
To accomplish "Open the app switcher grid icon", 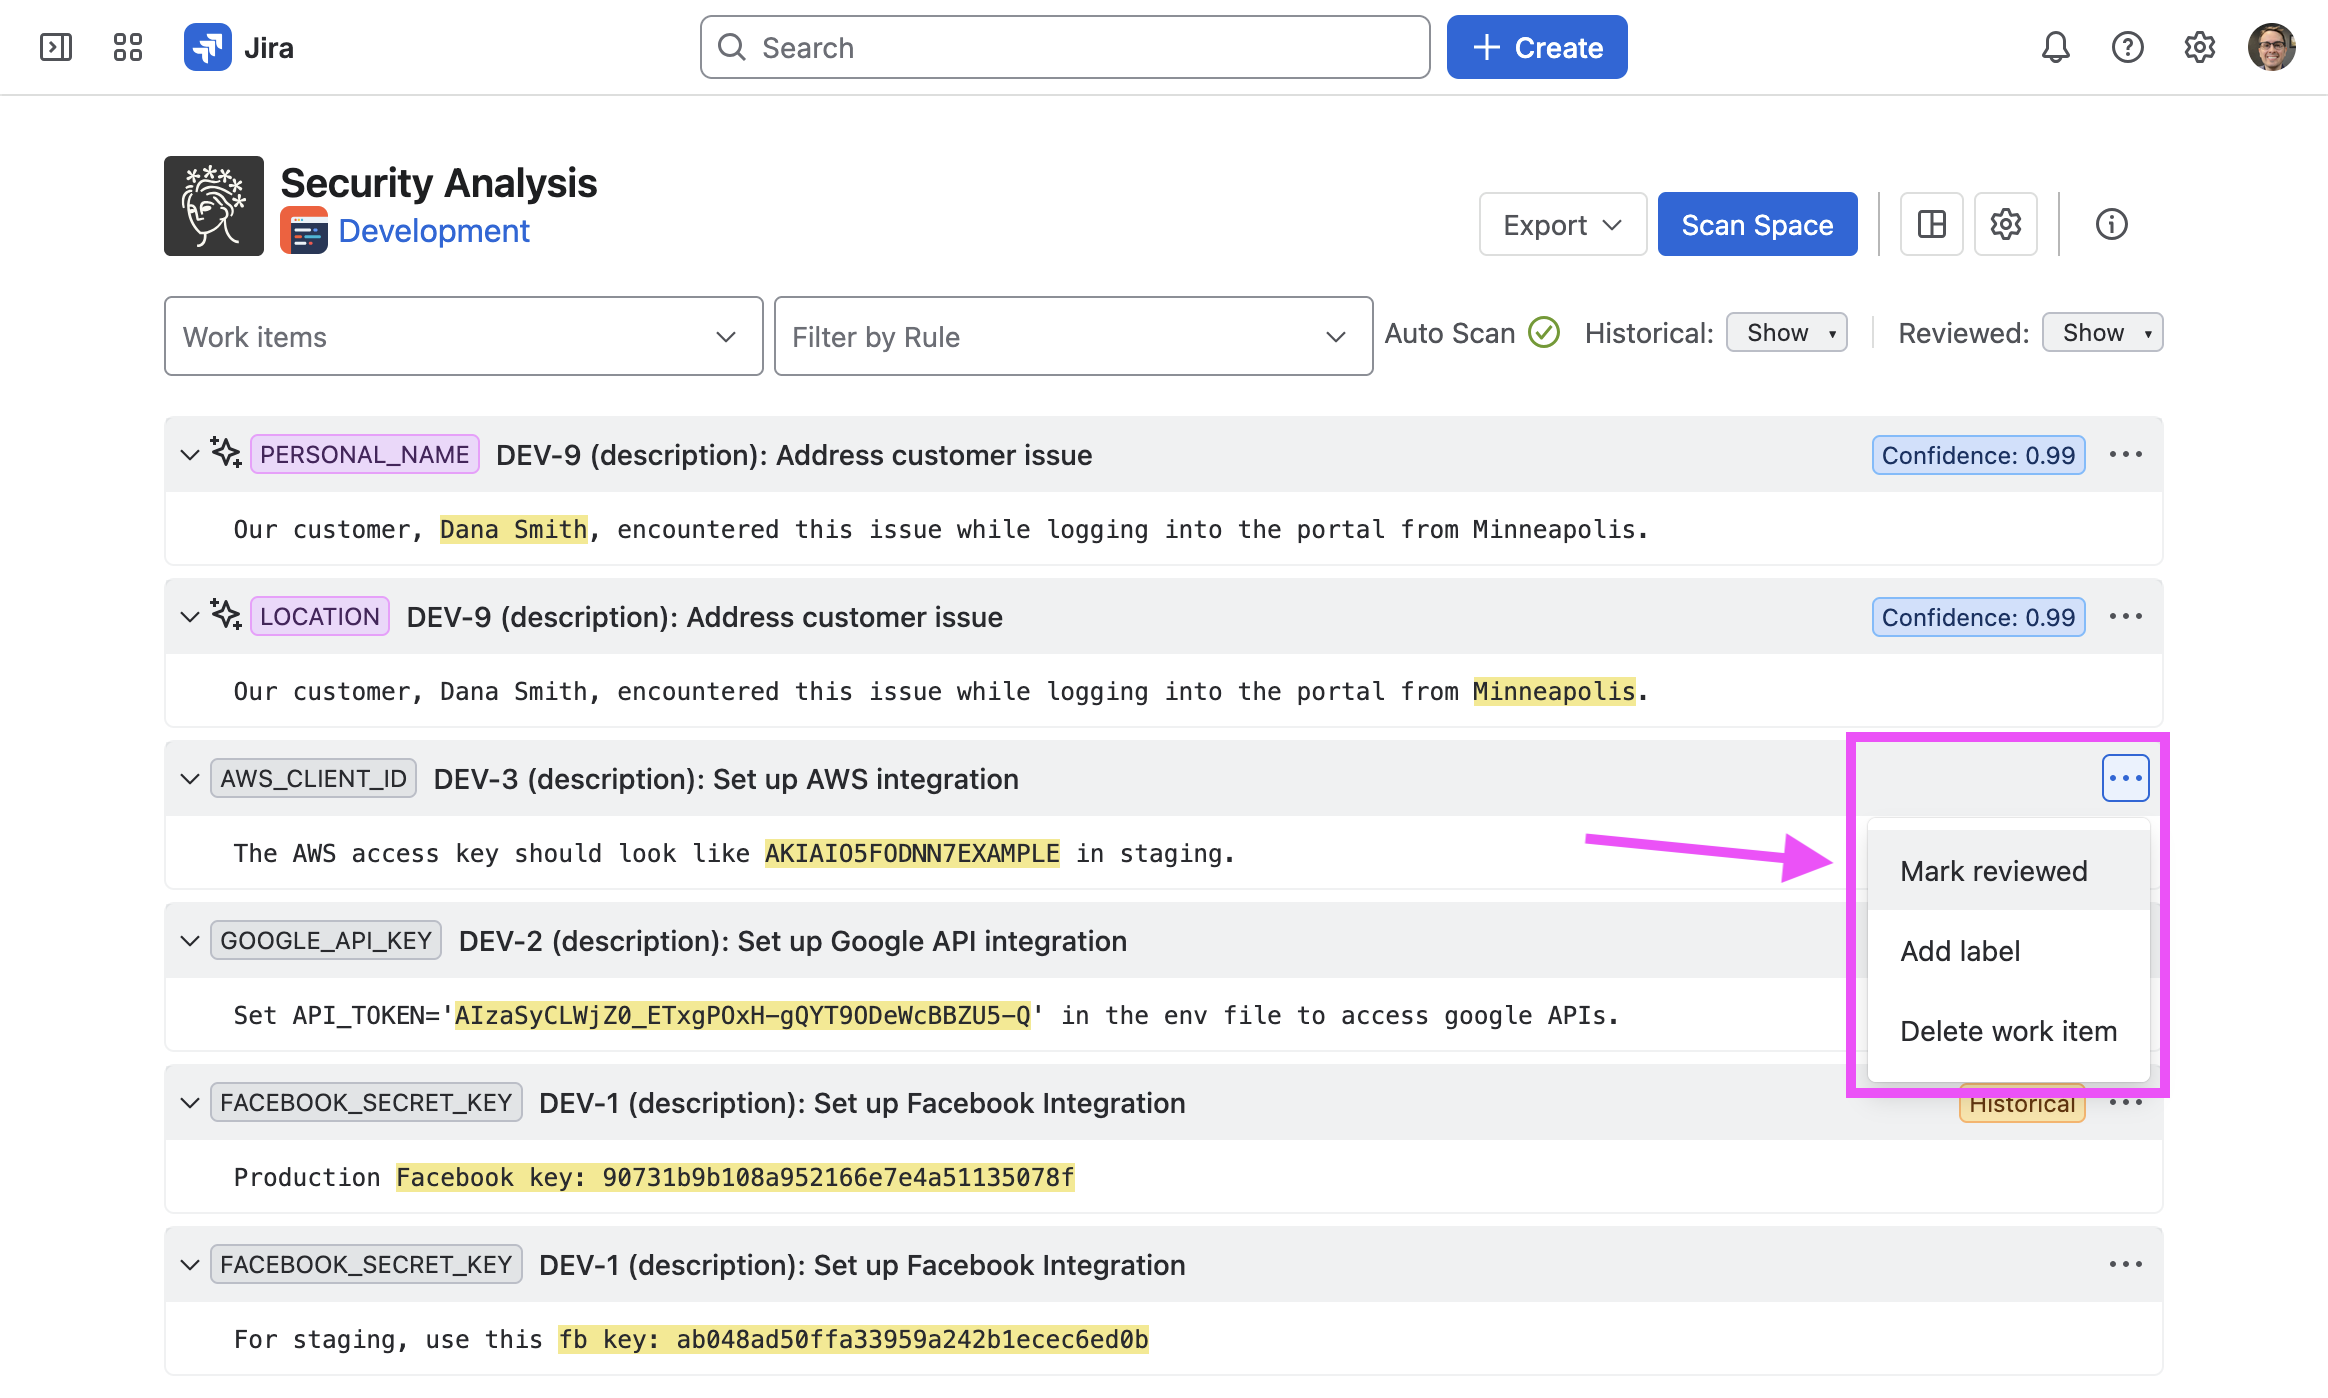I will pos(128,47).
